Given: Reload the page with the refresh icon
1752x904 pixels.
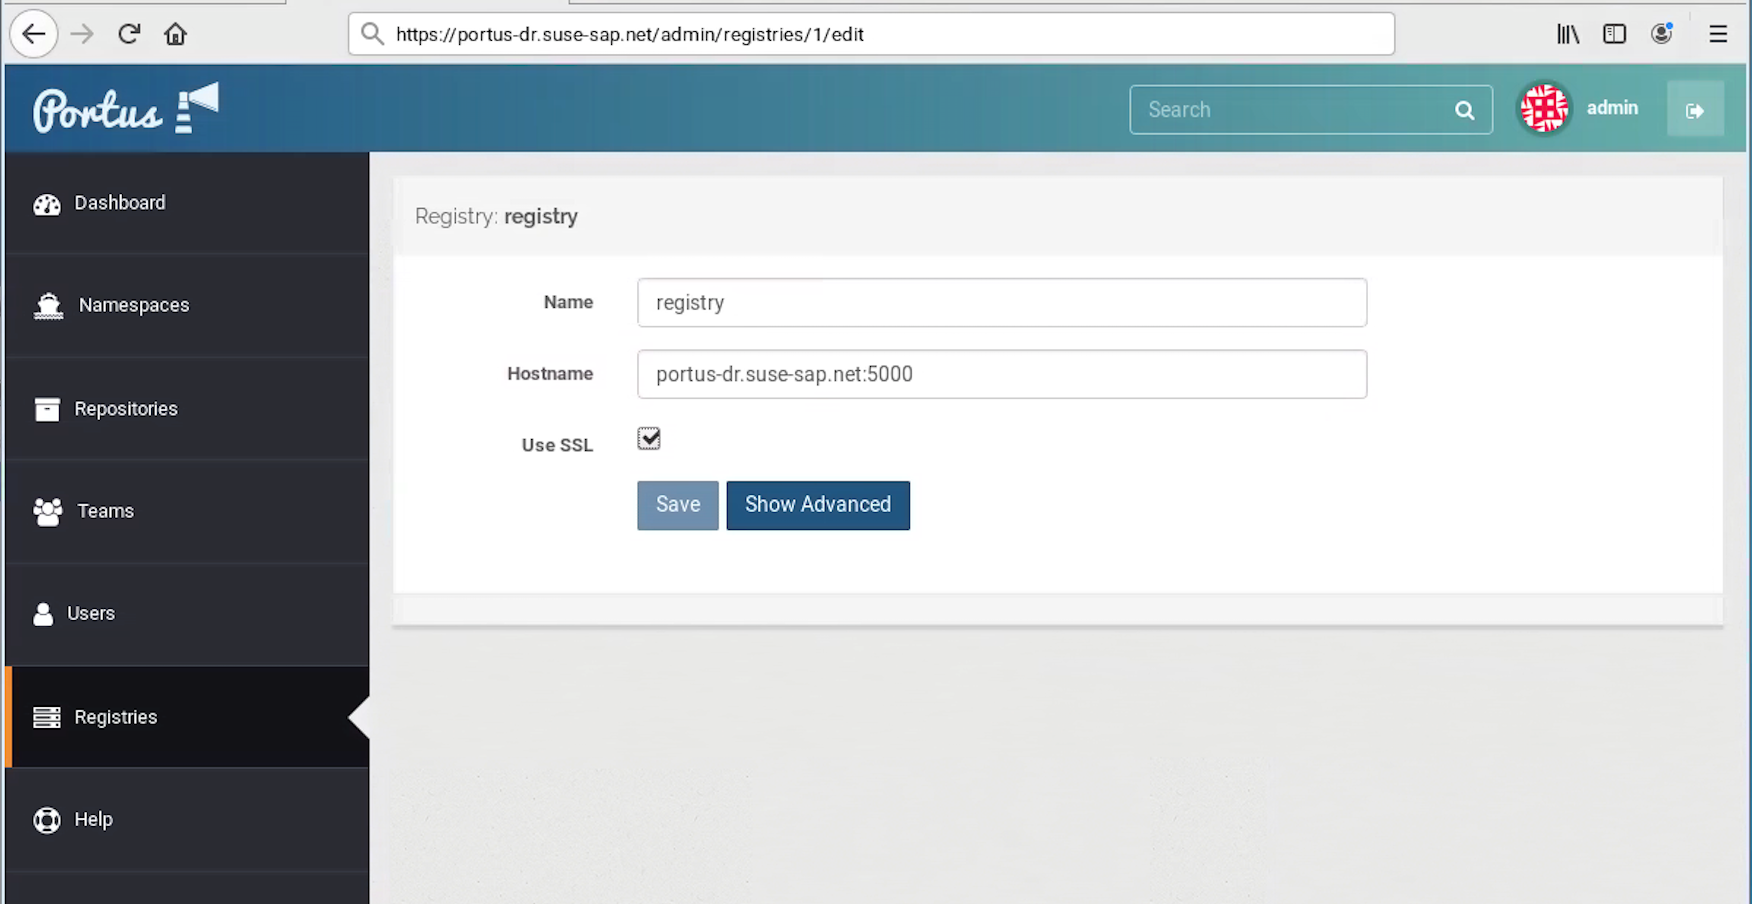Looking at the screenshot, I should click(x=129, y=33).
